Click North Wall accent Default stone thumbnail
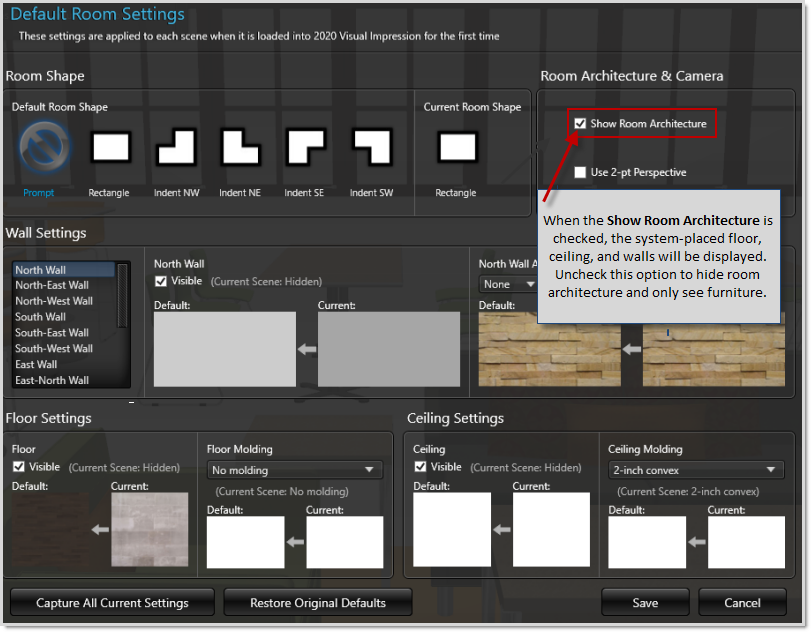 (550, 349)
